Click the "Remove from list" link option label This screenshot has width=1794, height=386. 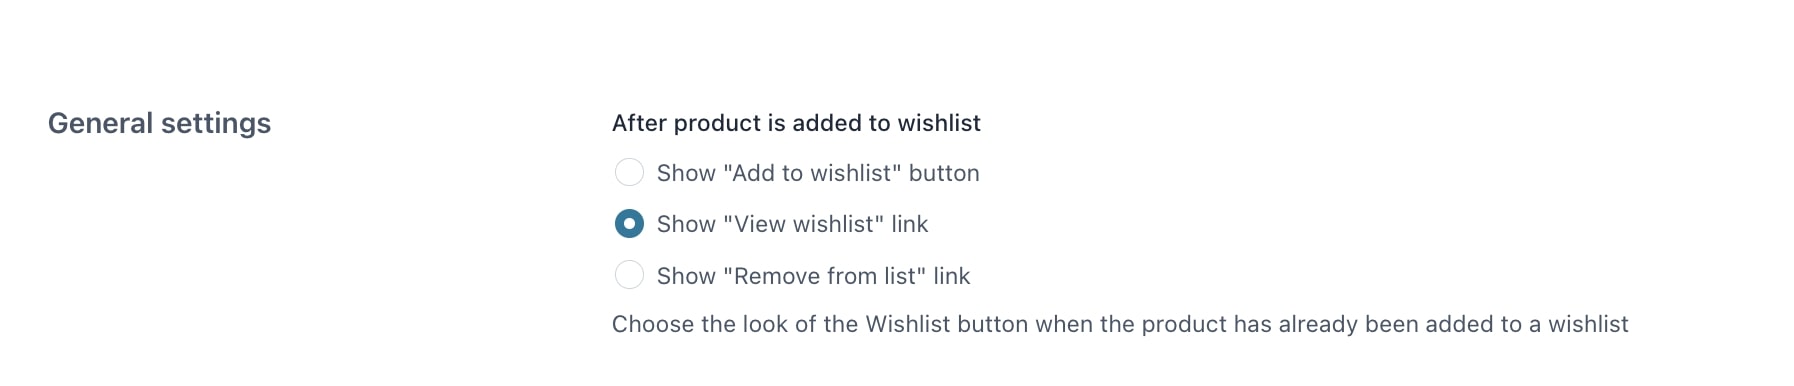click(813, 276)
